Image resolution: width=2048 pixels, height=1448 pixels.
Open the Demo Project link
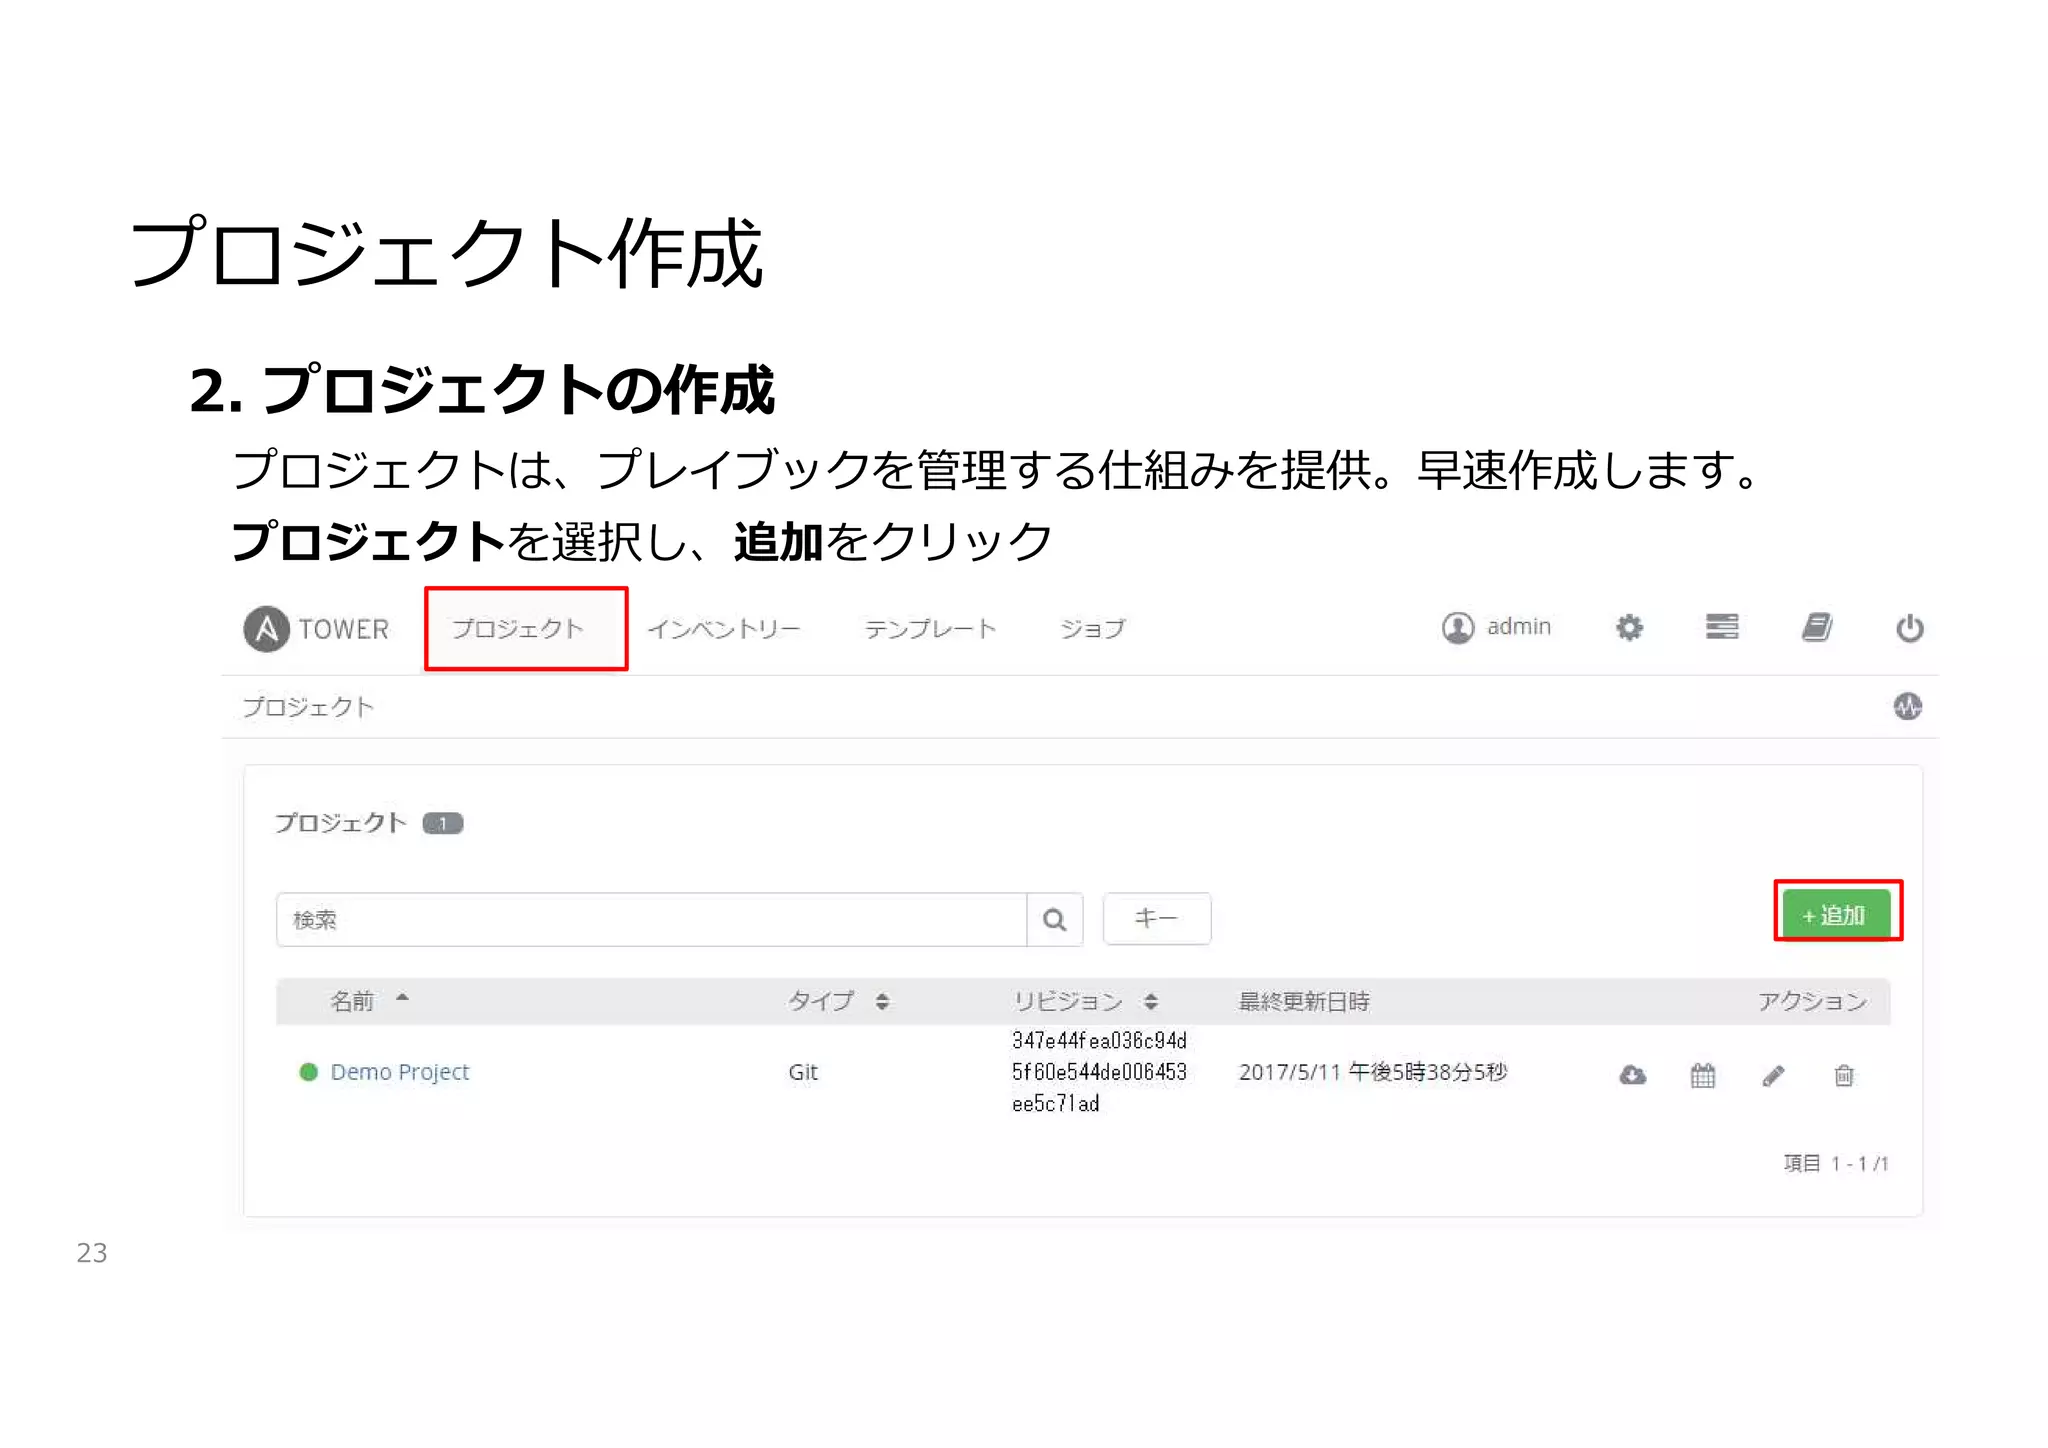[399, 1072]
